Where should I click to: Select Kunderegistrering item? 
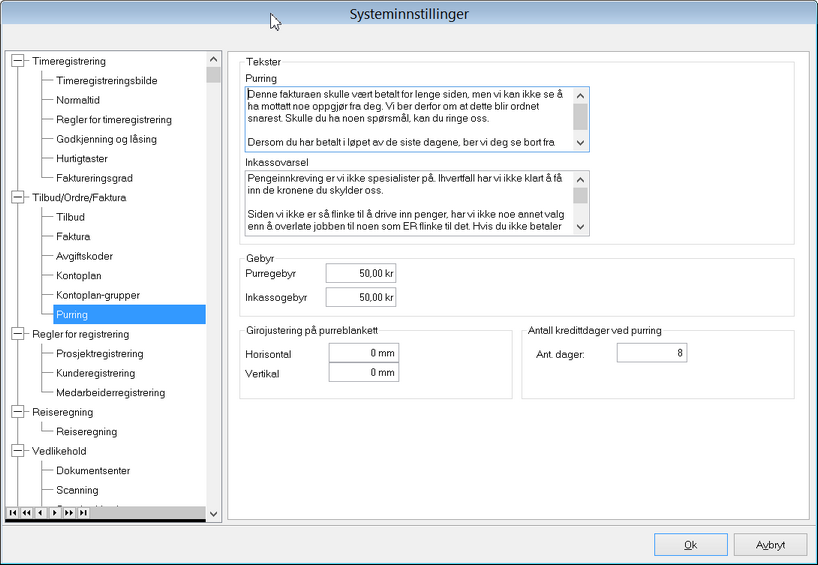click(95, 373)
